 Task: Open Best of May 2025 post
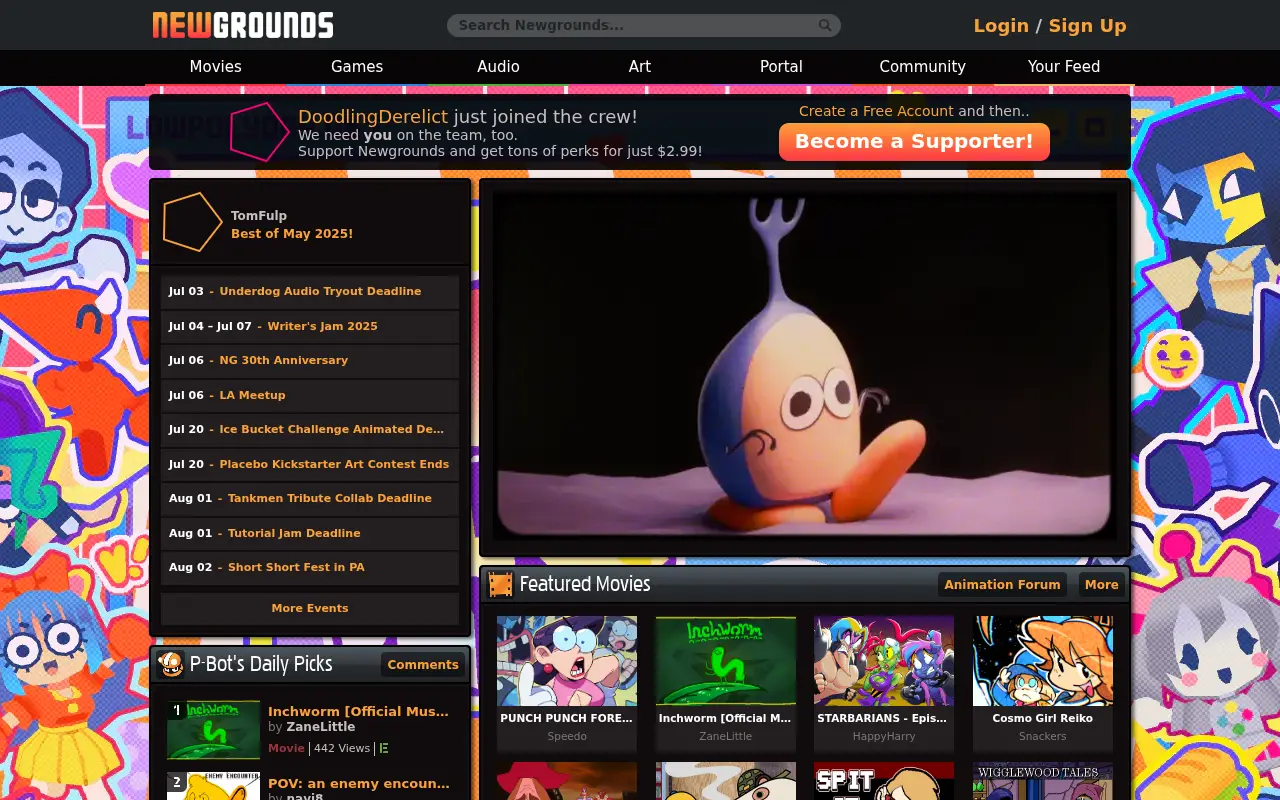292,234
